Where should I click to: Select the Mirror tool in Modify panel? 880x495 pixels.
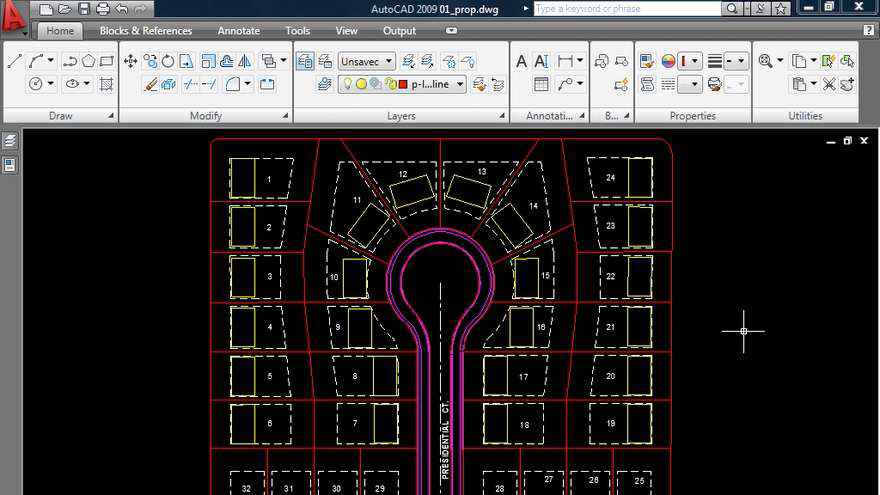coord(244,61)
